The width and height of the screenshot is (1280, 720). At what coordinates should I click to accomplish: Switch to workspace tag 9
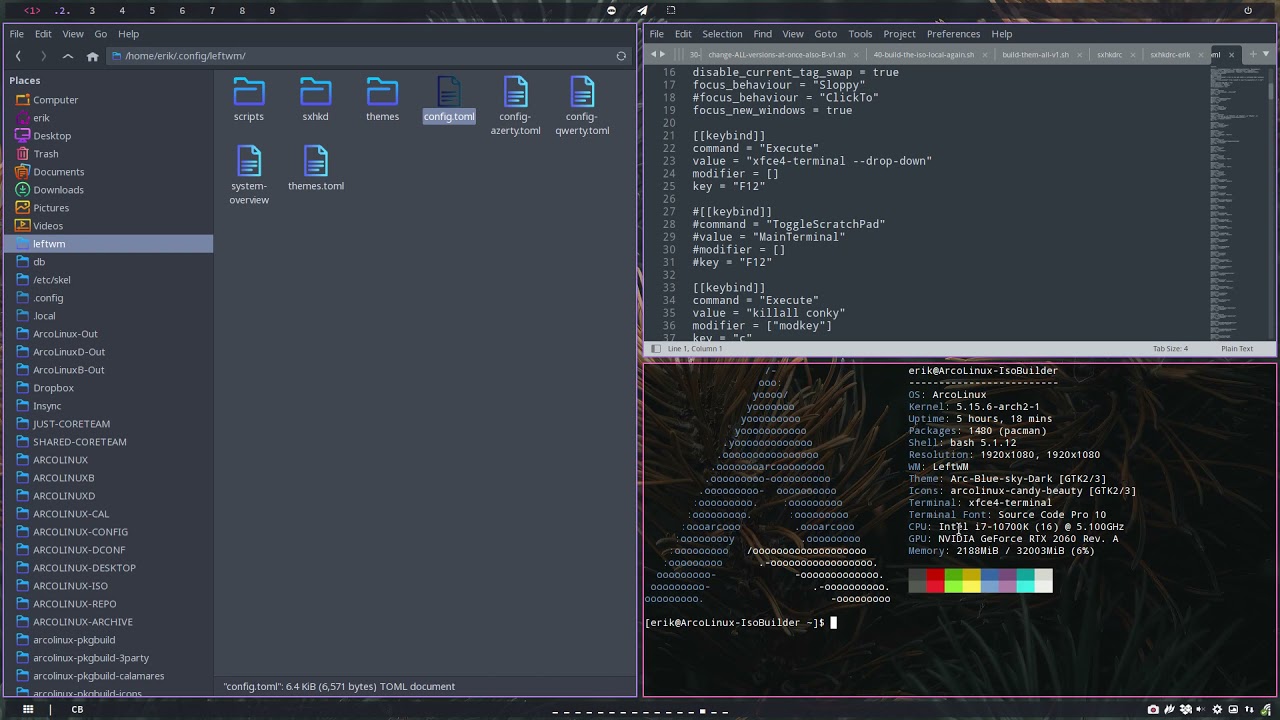point(272,10)
